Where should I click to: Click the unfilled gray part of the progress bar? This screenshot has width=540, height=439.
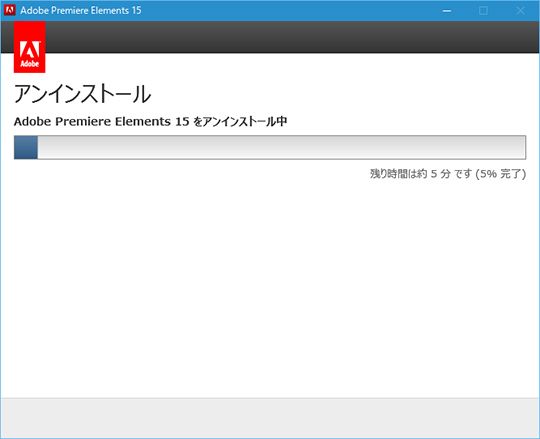[x=281, y=147]
